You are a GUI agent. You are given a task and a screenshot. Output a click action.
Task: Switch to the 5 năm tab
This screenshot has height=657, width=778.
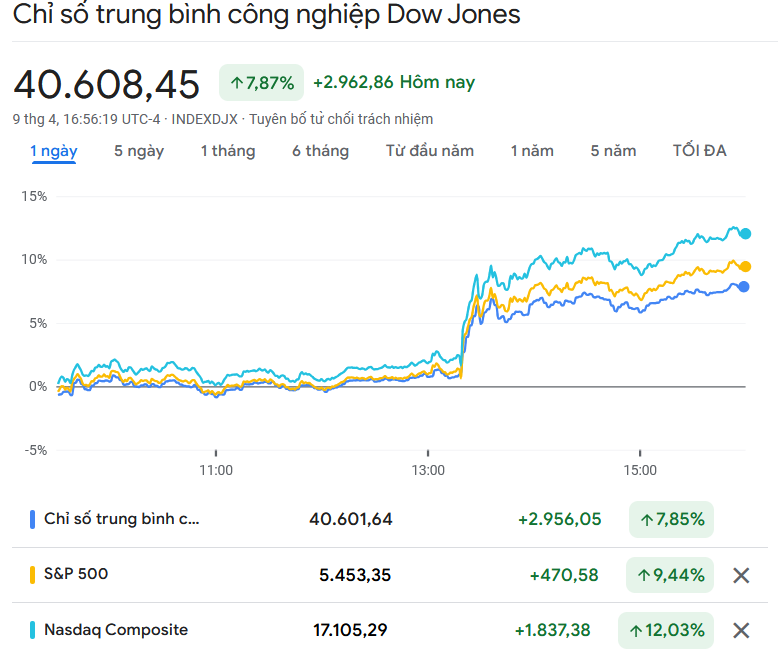click(613, 151)
